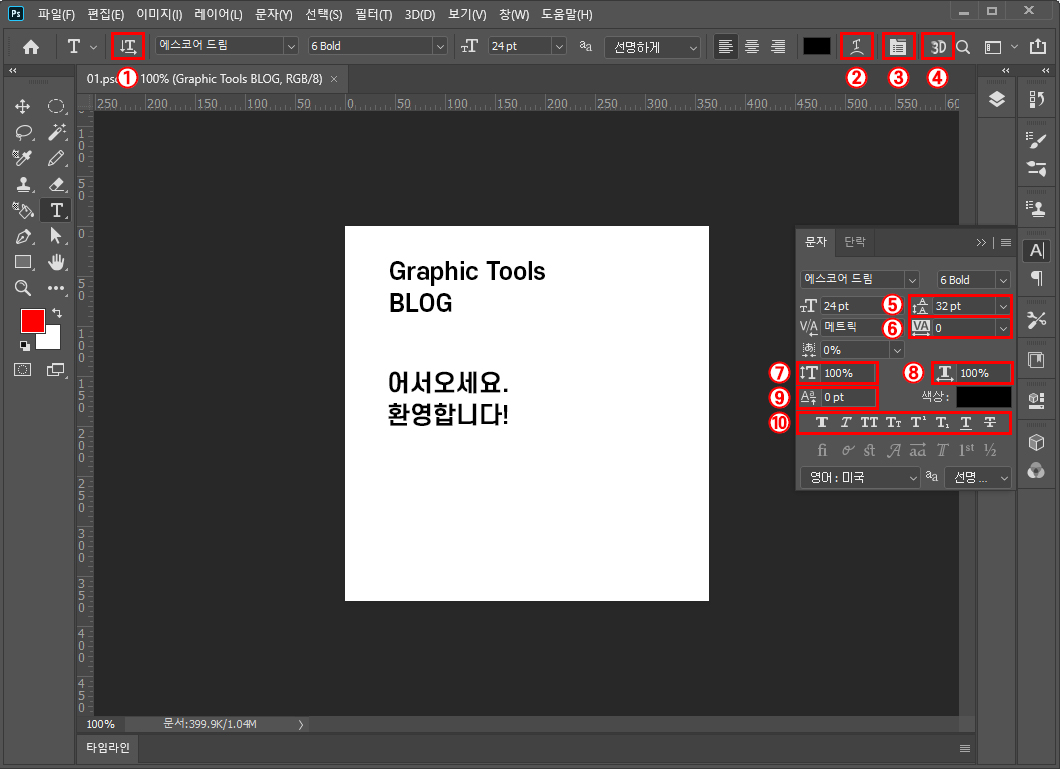Viewport: 1060px width, 769px height.
Task: Toggle Small Caps style
Action: [x=894, y=422]
